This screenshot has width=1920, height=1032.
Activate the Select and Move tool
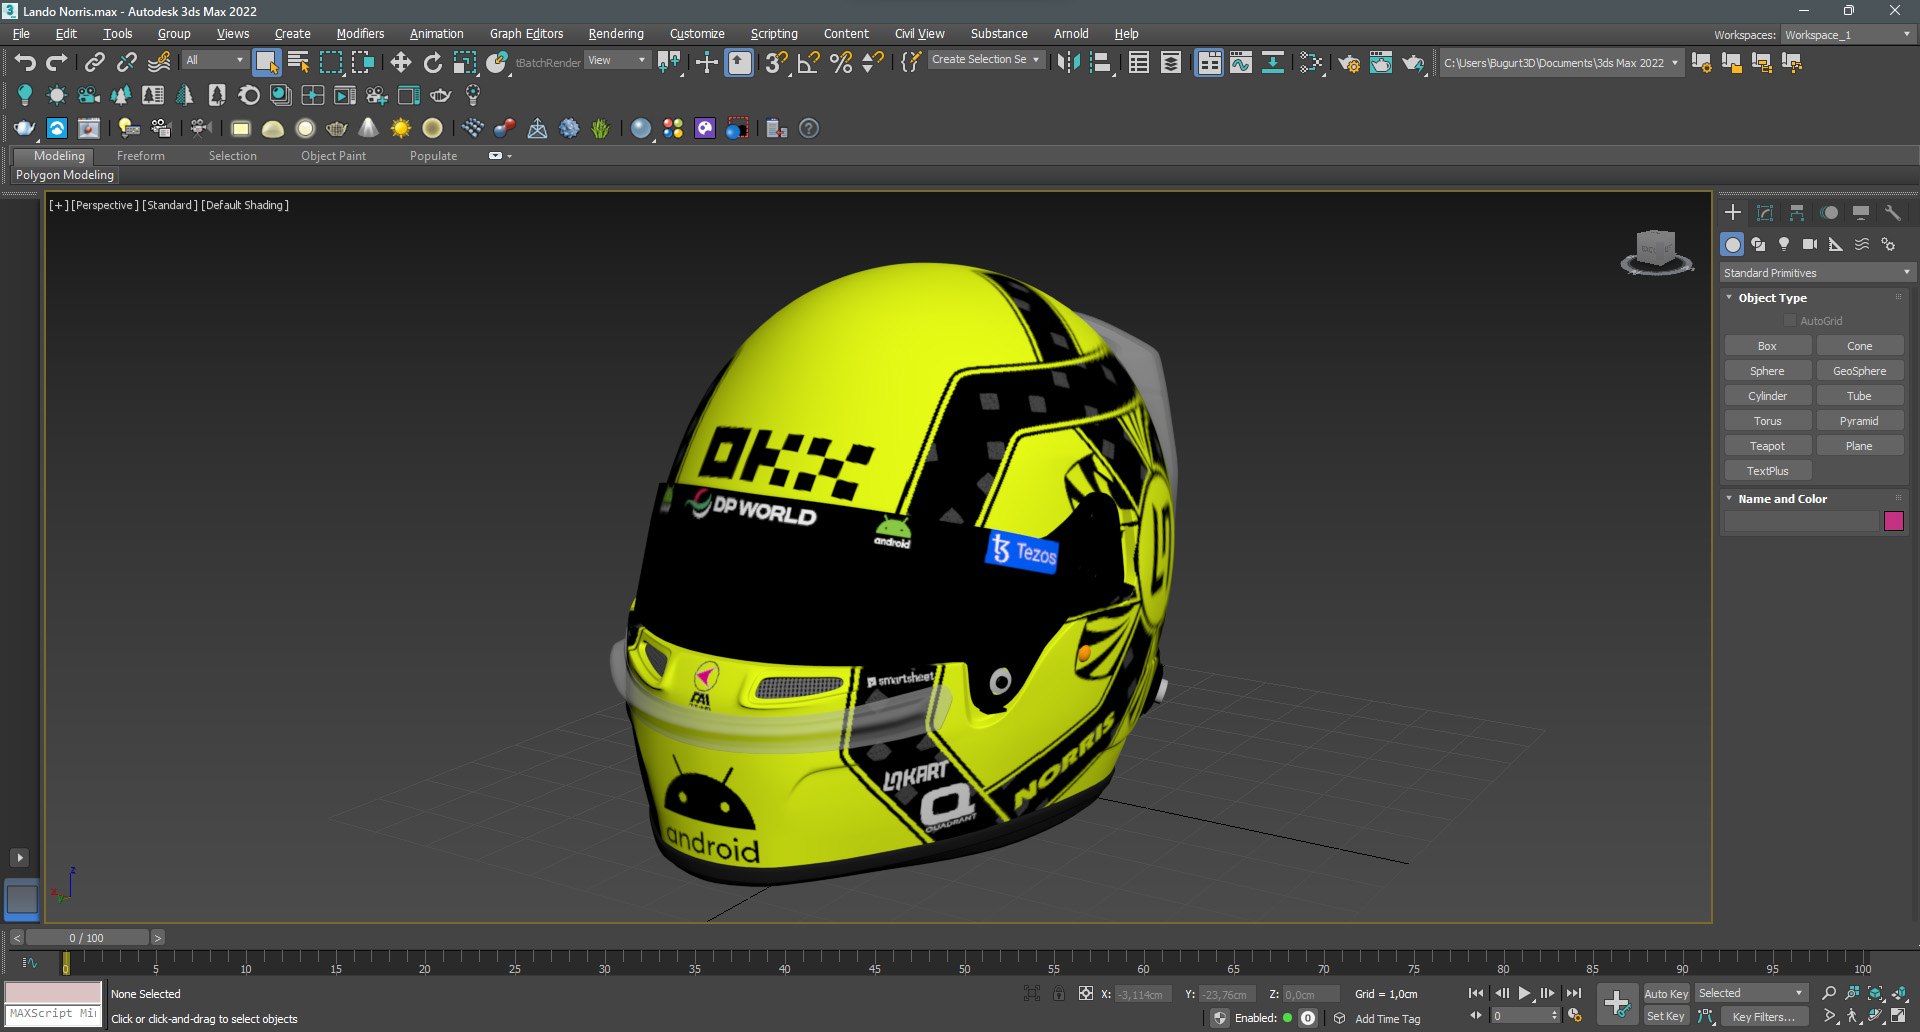pyautogui.click(x=401, y=63)
